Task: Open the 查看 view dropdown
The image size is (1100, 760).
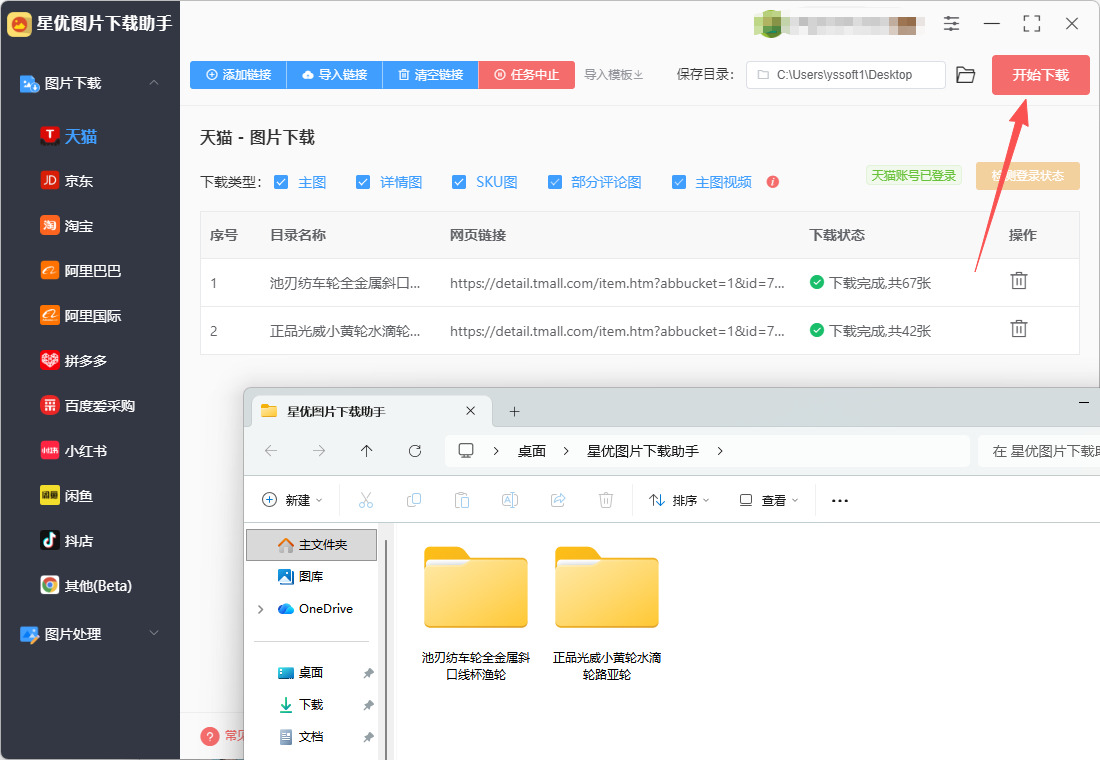Action: pos(769,500)
